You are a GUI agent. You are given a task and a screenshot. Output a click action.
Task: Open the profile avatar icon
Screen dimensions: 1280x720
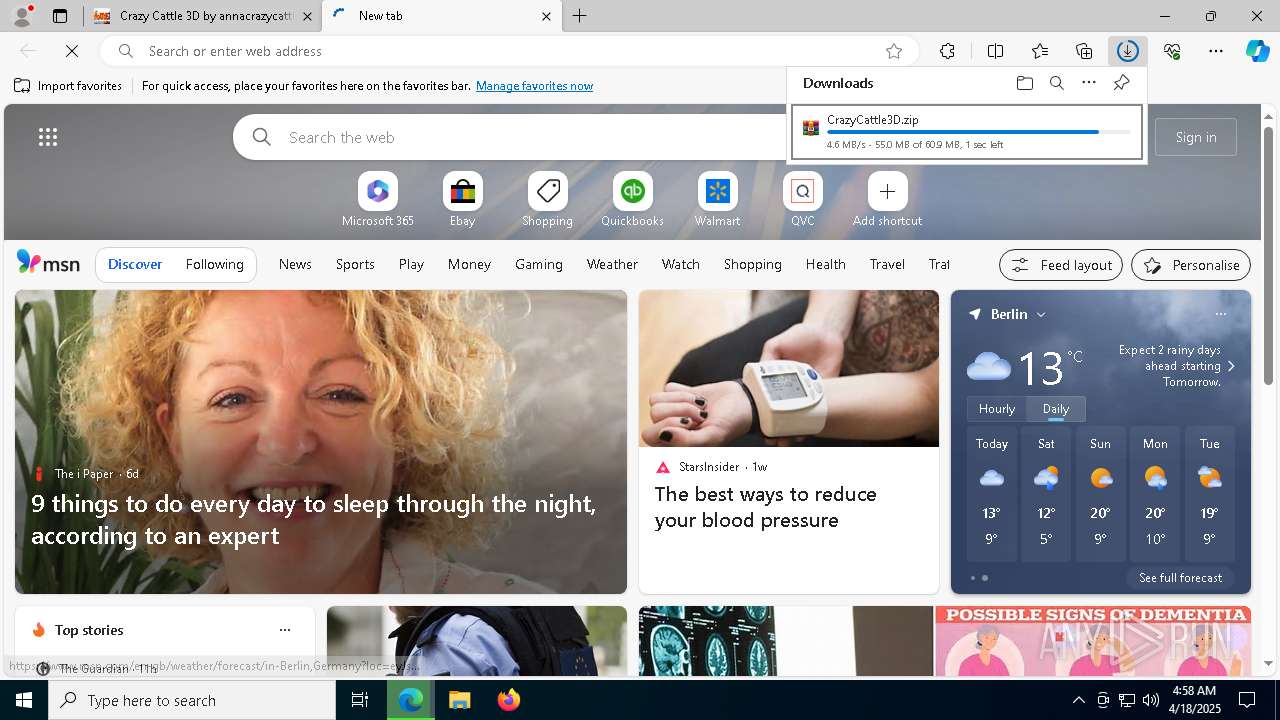21,16
